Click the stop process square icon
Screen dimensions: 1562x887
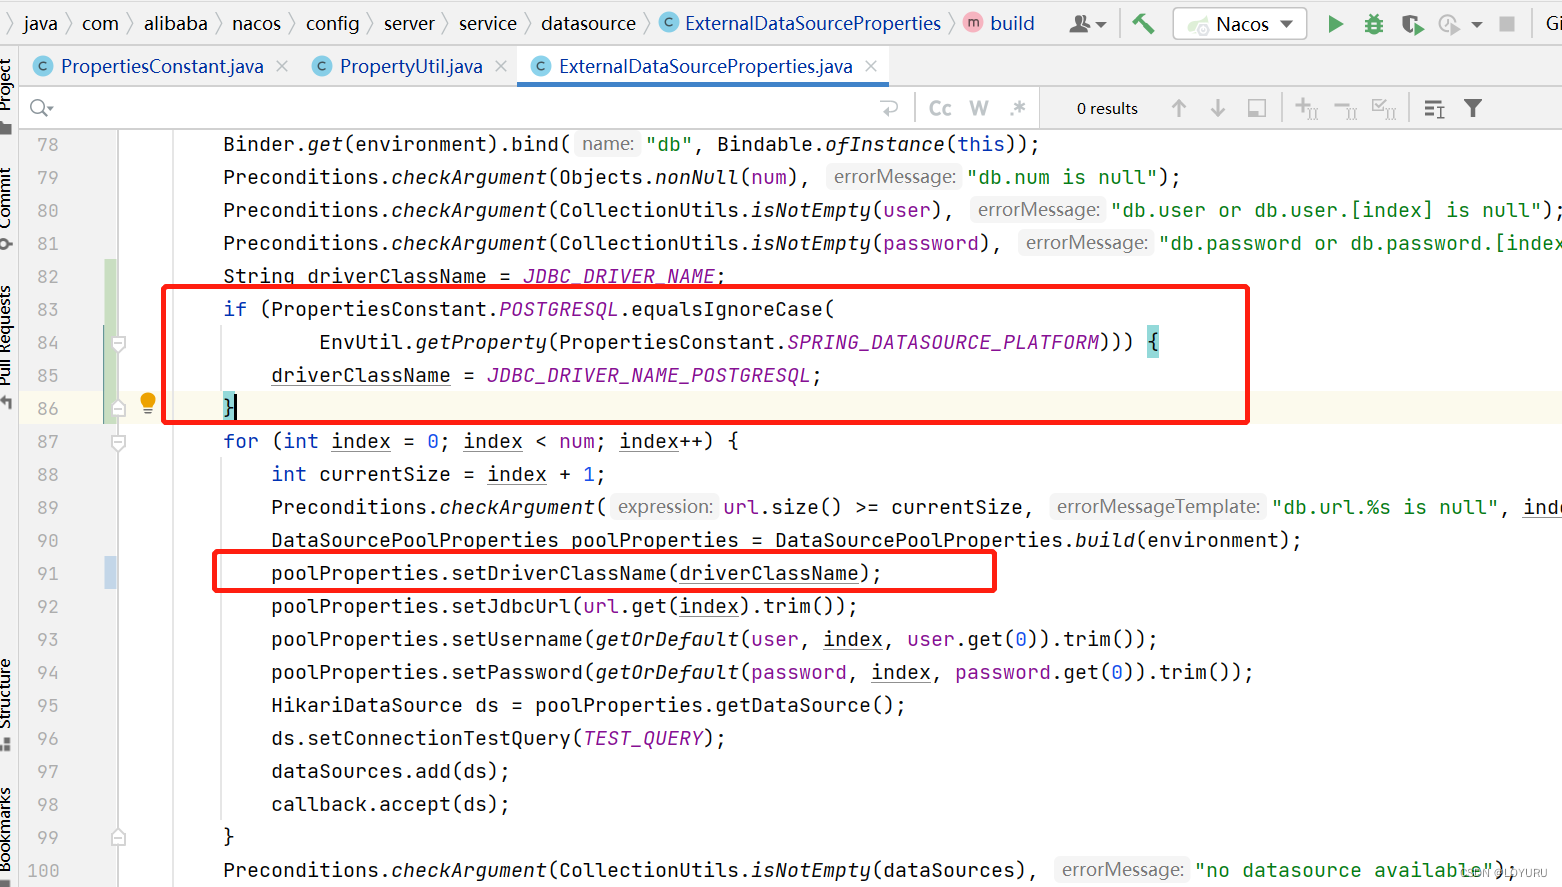click(1507, 24)
